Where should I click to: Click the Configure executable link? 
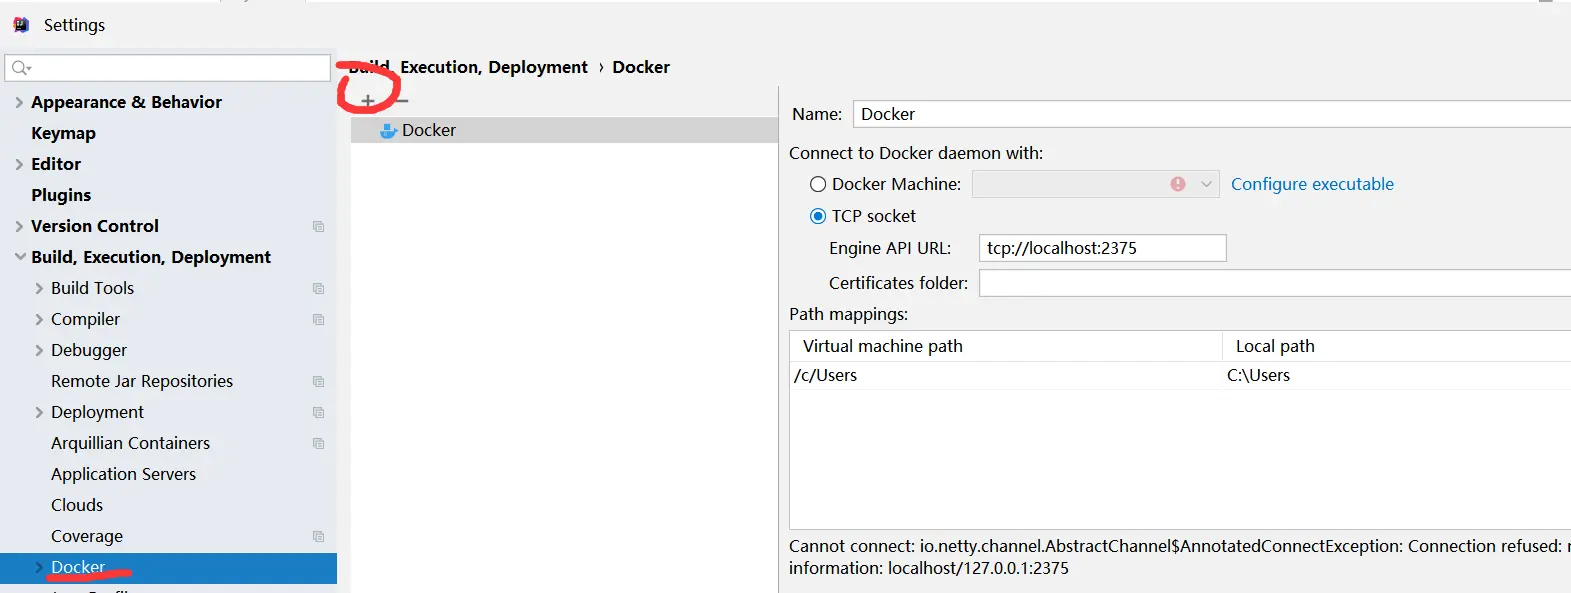[1312, 184]
